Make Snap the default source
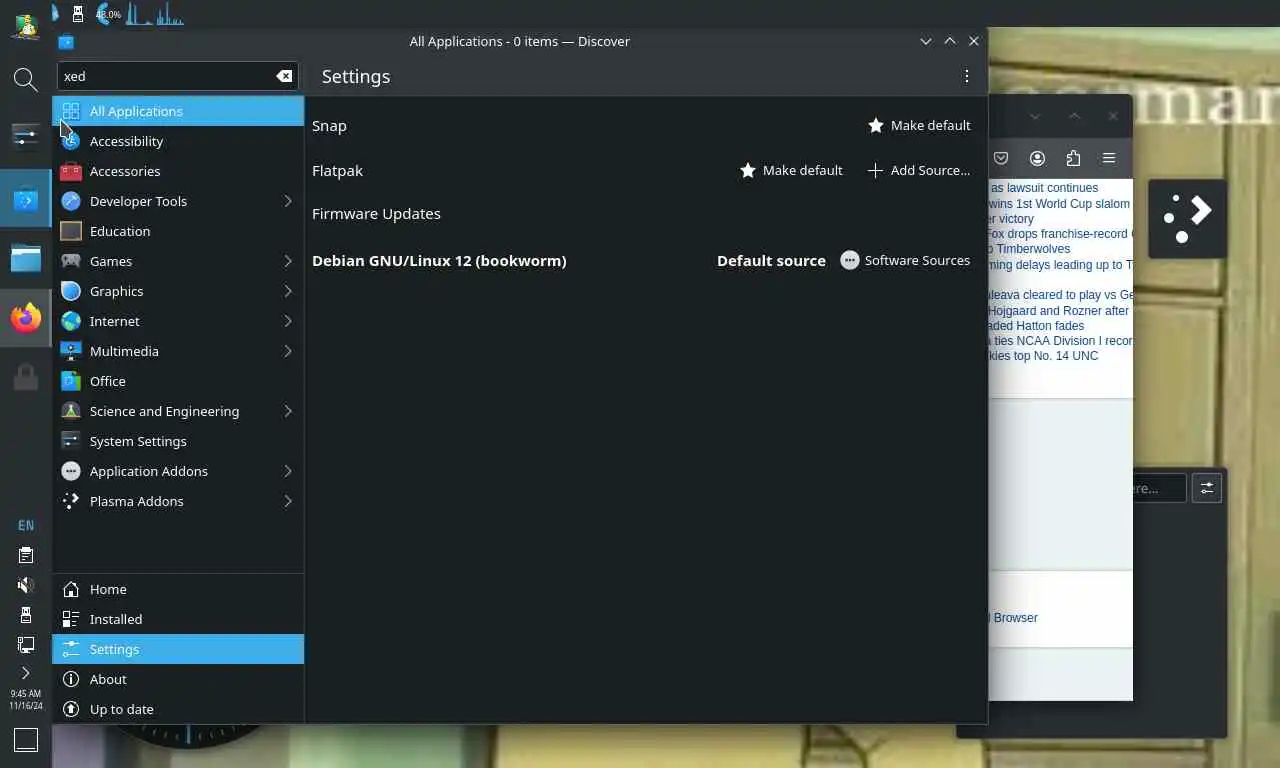Viewport: 1280px width, 768px height. 919,125
